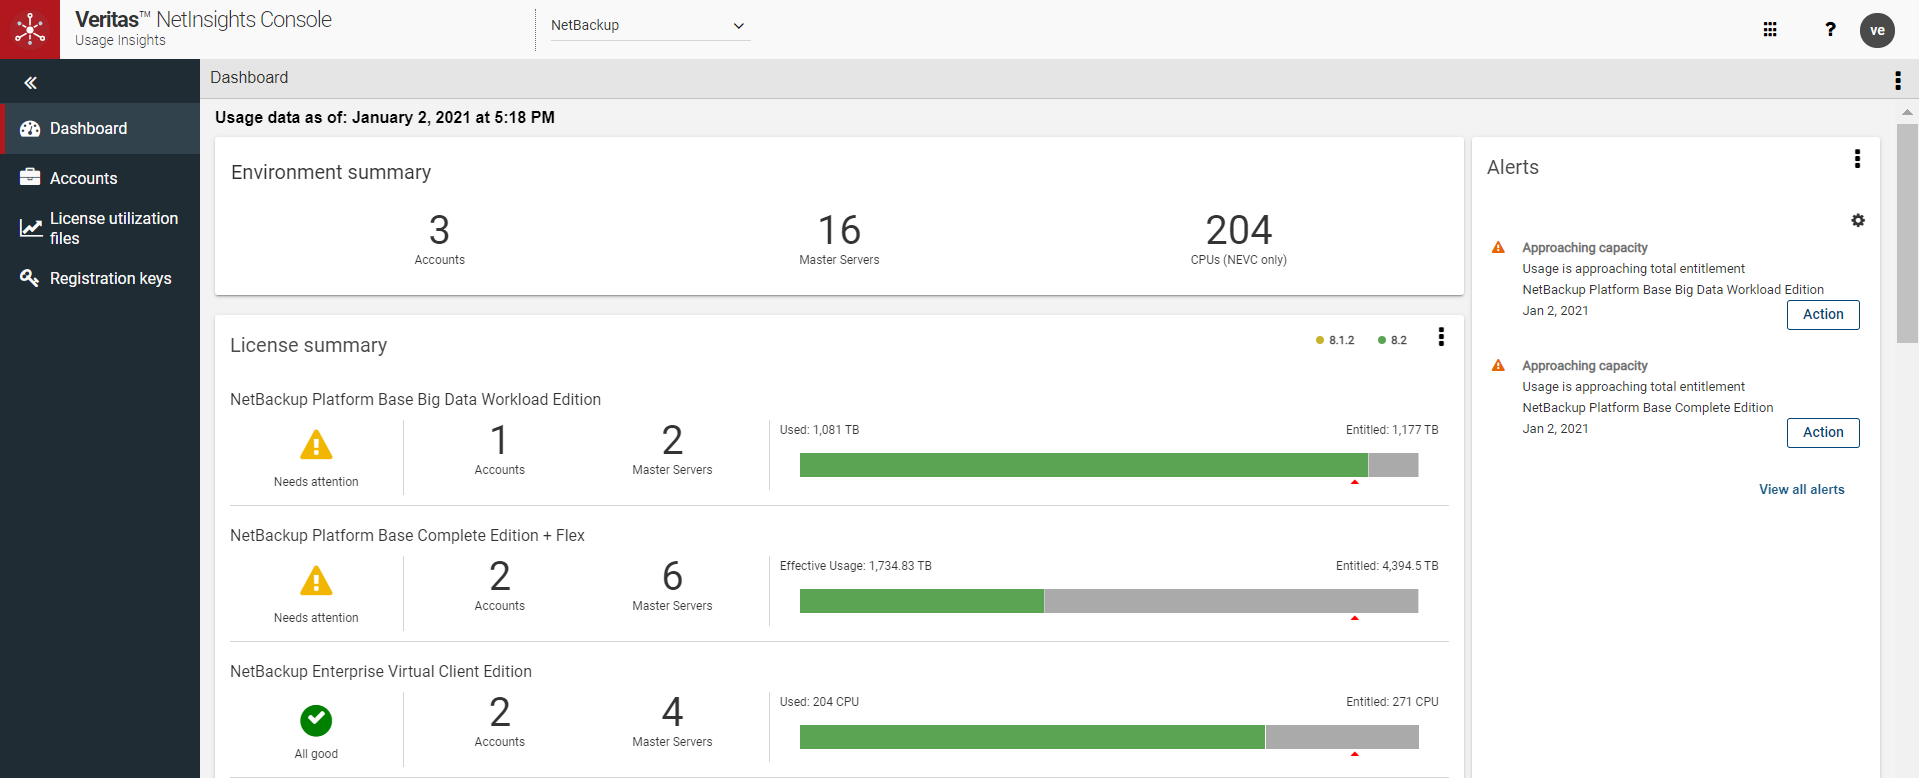Select NetBackup Enterprise Virtual Client Edition title
Viewport: 1919px width, 778px height.
point(381,671)
